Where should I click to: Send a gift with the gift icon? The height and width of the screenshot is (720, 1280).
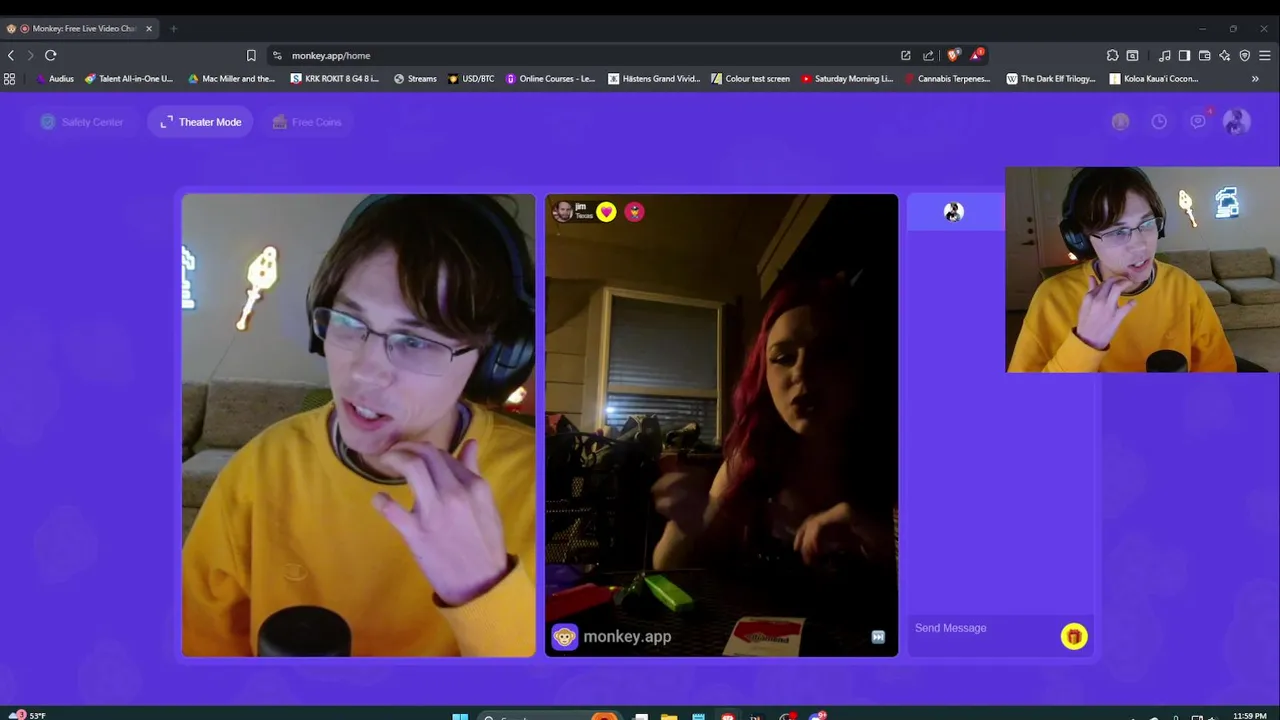1074,637
